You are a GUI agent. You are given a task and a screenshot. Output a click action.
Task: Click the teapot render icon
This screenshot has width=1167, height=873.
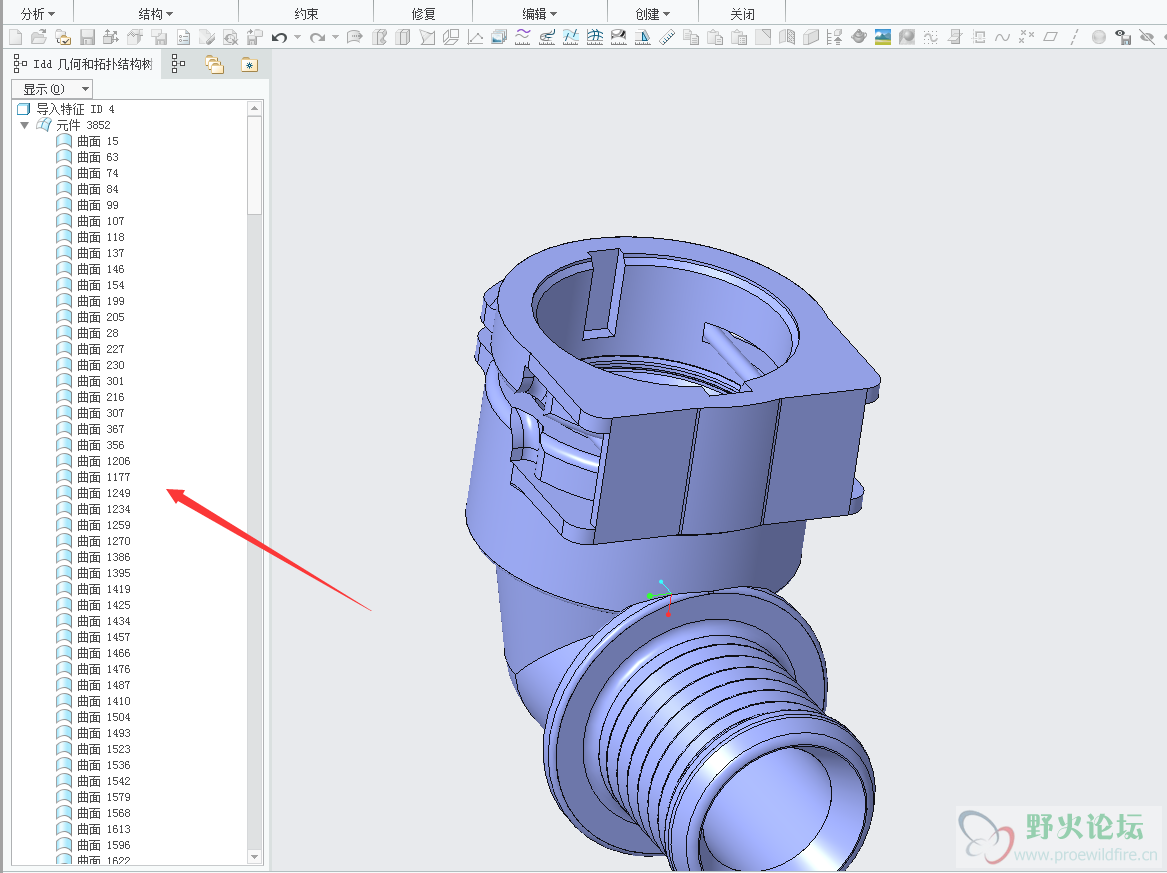[x=859, y=36]
